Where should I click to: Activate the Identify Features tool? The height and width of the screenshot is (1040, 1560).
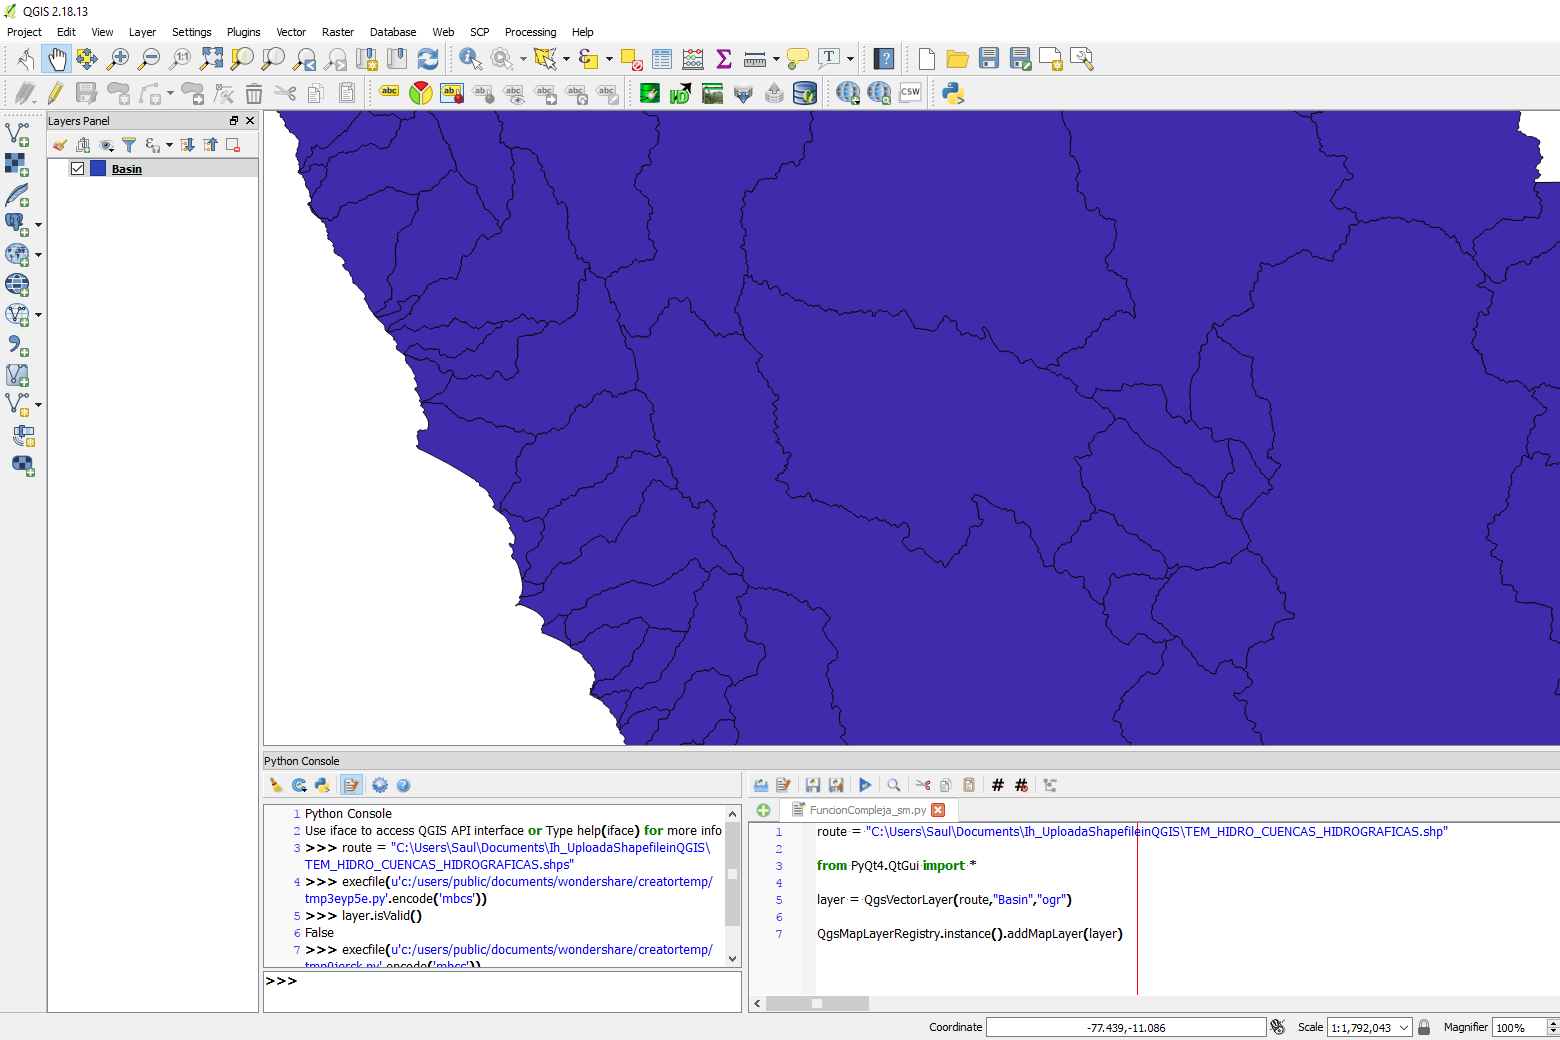coord(470,58)
